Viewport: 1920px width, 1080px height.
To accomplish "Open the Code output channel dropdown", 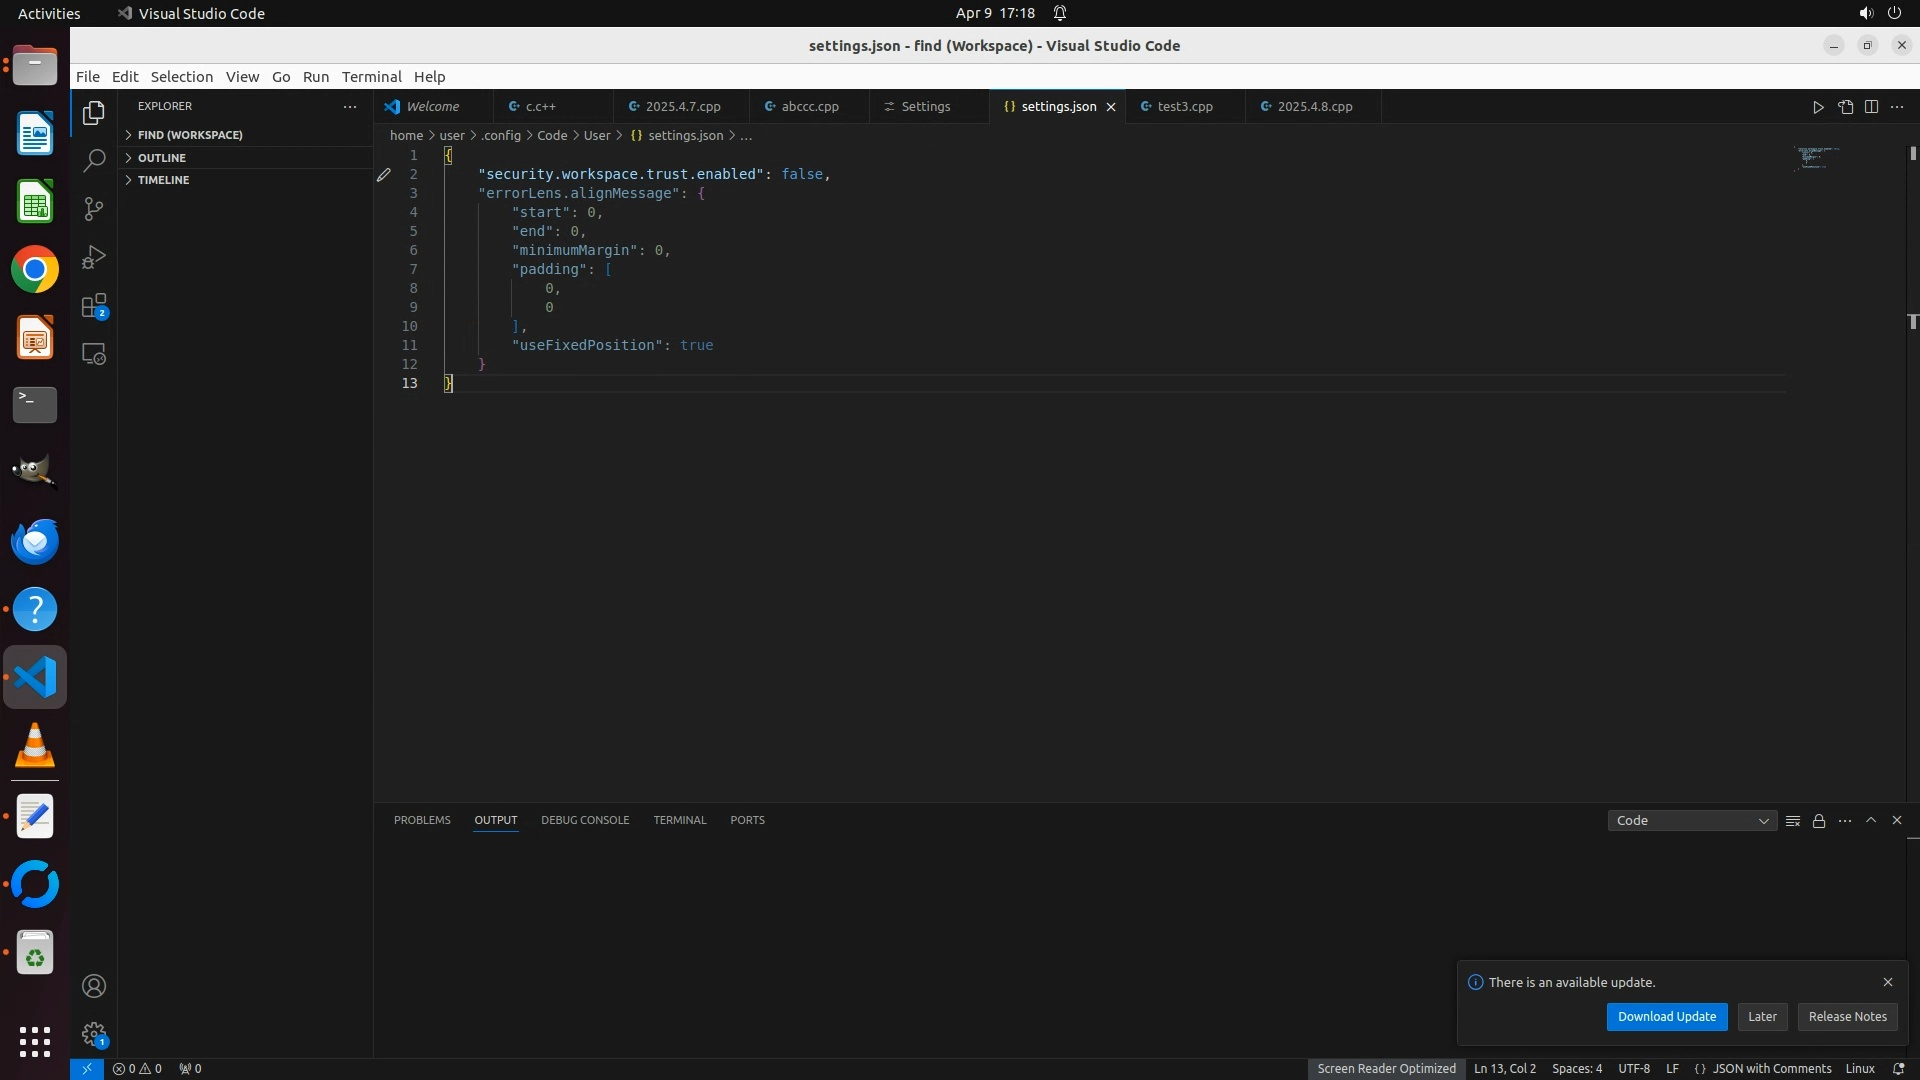I will (1692, 821).
